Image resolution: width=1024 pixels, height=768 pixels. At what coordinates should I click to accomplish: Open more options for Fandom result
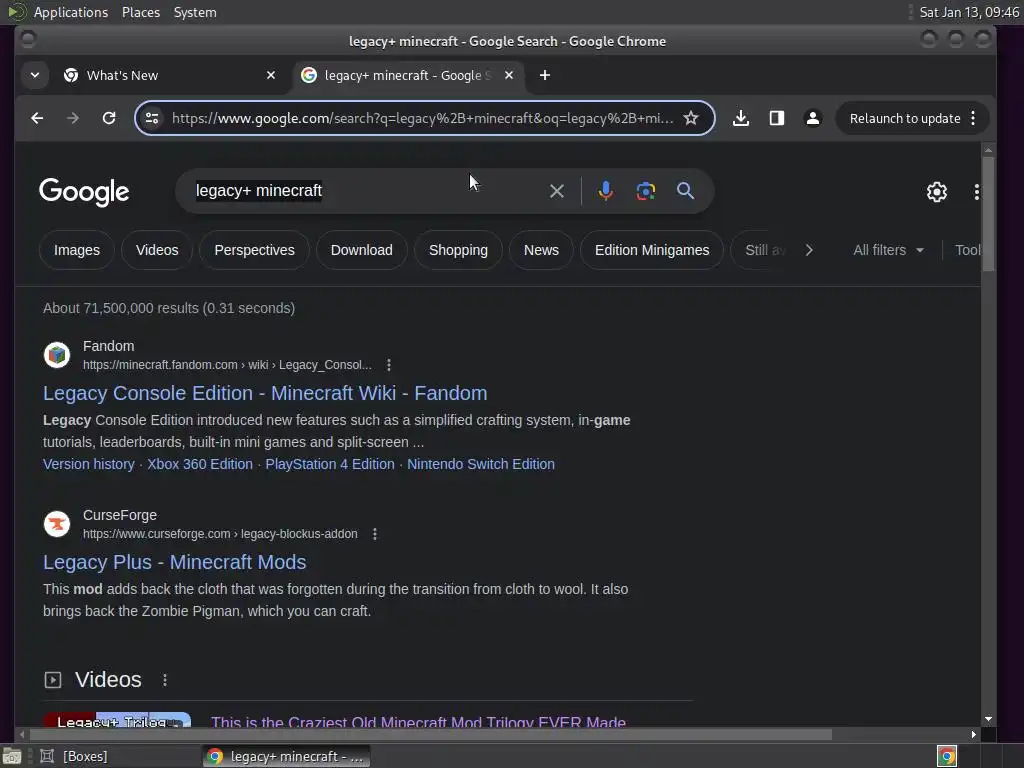pyautogui.click(x=389, y=365)
